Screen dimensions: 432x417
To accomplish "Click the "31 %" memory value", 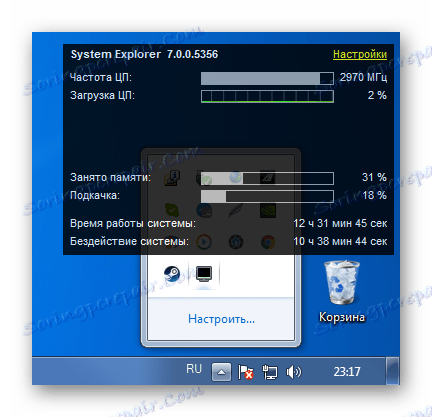I will (x=375, y=177).
